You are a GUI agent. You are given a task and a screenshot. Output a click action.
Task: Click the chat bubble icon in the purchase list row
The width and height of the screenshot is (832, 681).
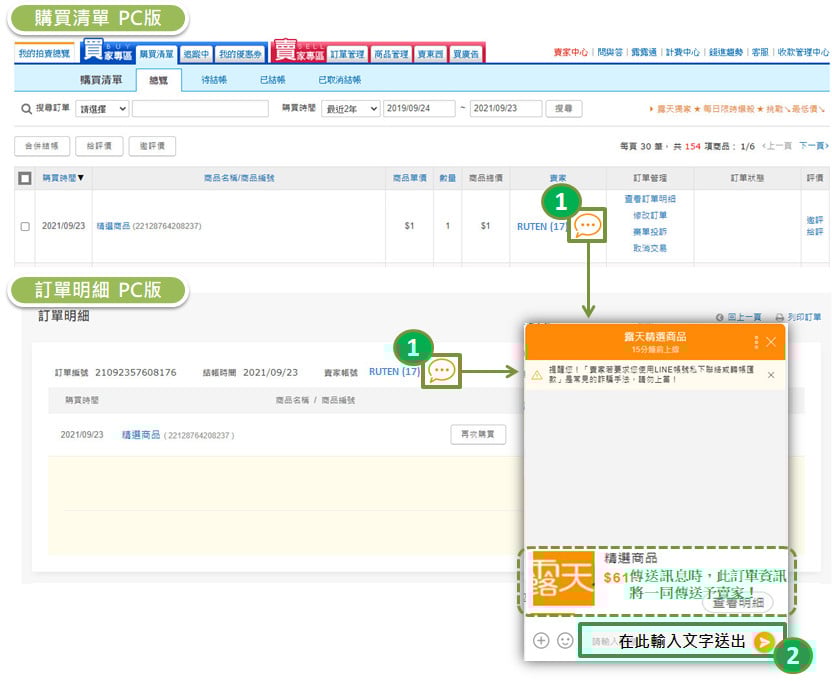588,226
